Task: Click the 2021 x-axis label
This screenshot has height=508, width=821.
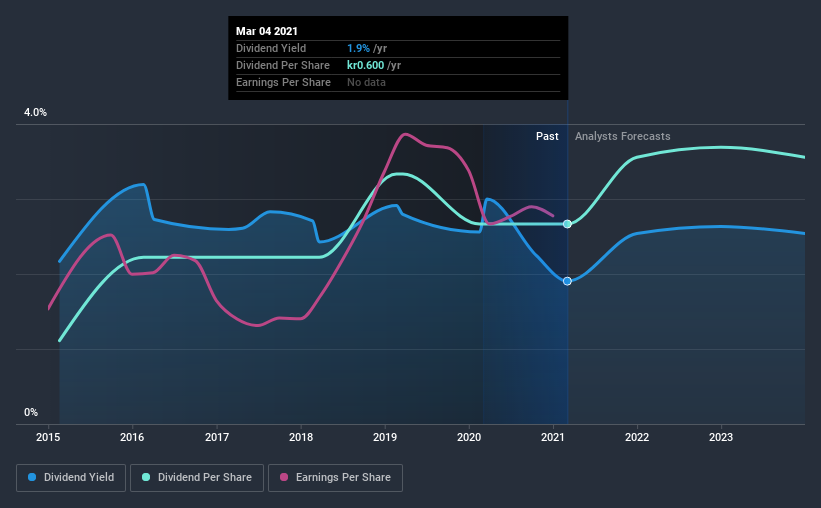Action: pyautogui.click(x=553, y=437)
